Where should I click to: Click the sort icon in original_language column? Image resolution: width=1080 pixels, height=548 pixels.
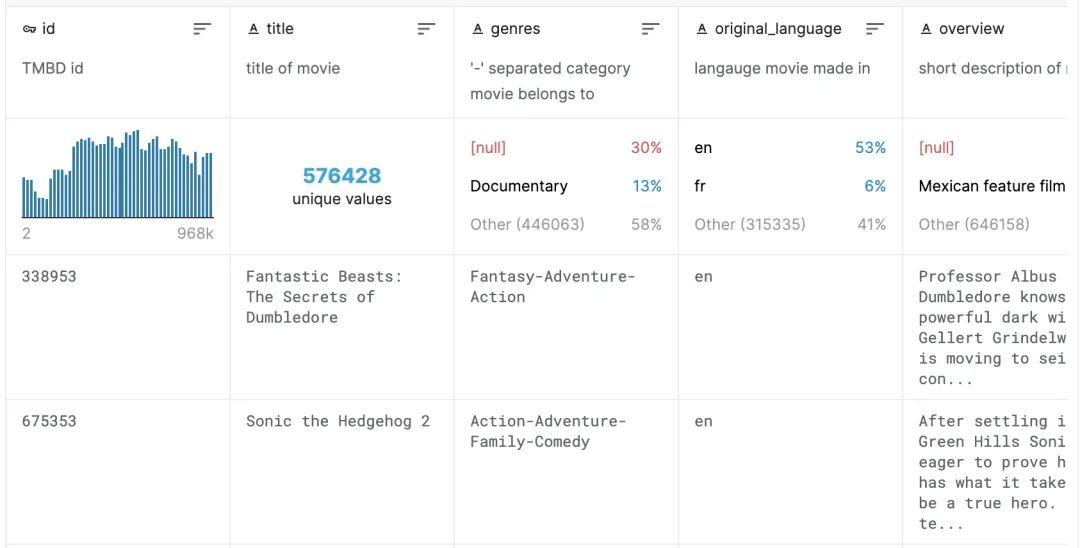[874, 29]
